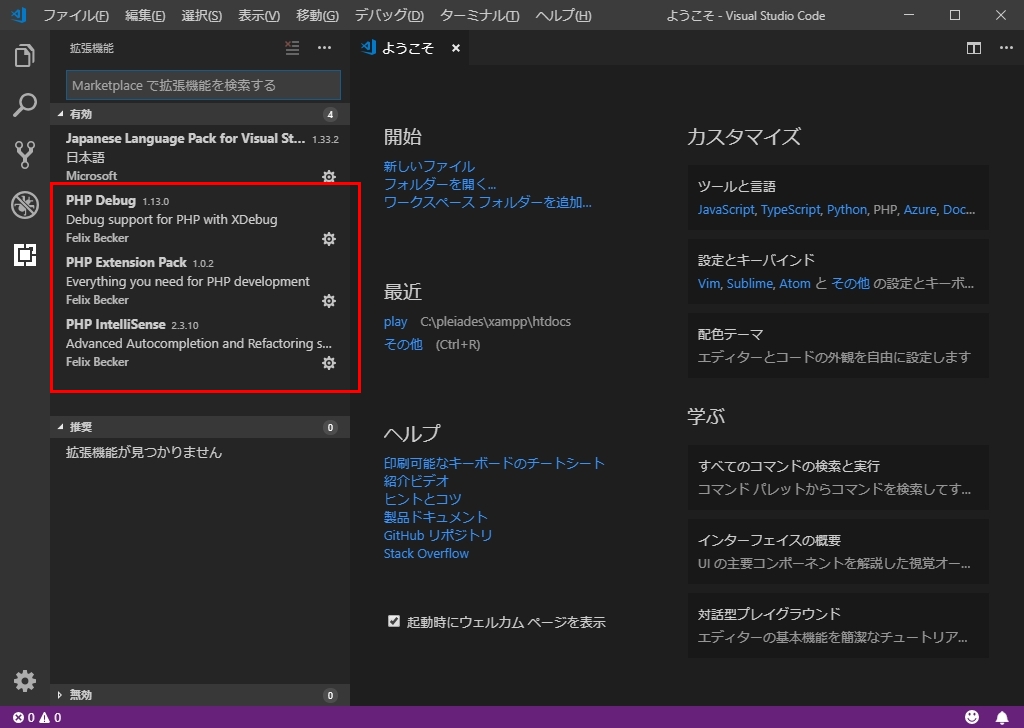1024x728 pixels.
Task: Open the Search view icon
Action: [x=24, y=105]
